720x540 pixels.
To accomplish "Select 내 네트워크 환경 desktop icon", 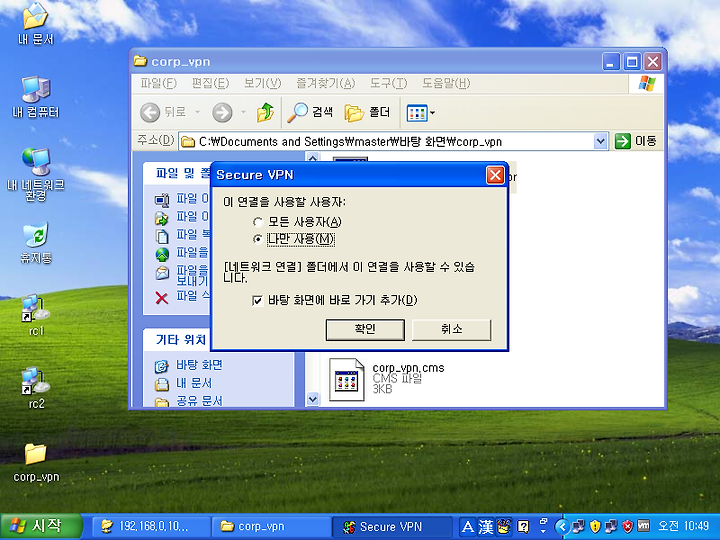I will [x=36, y=174].
